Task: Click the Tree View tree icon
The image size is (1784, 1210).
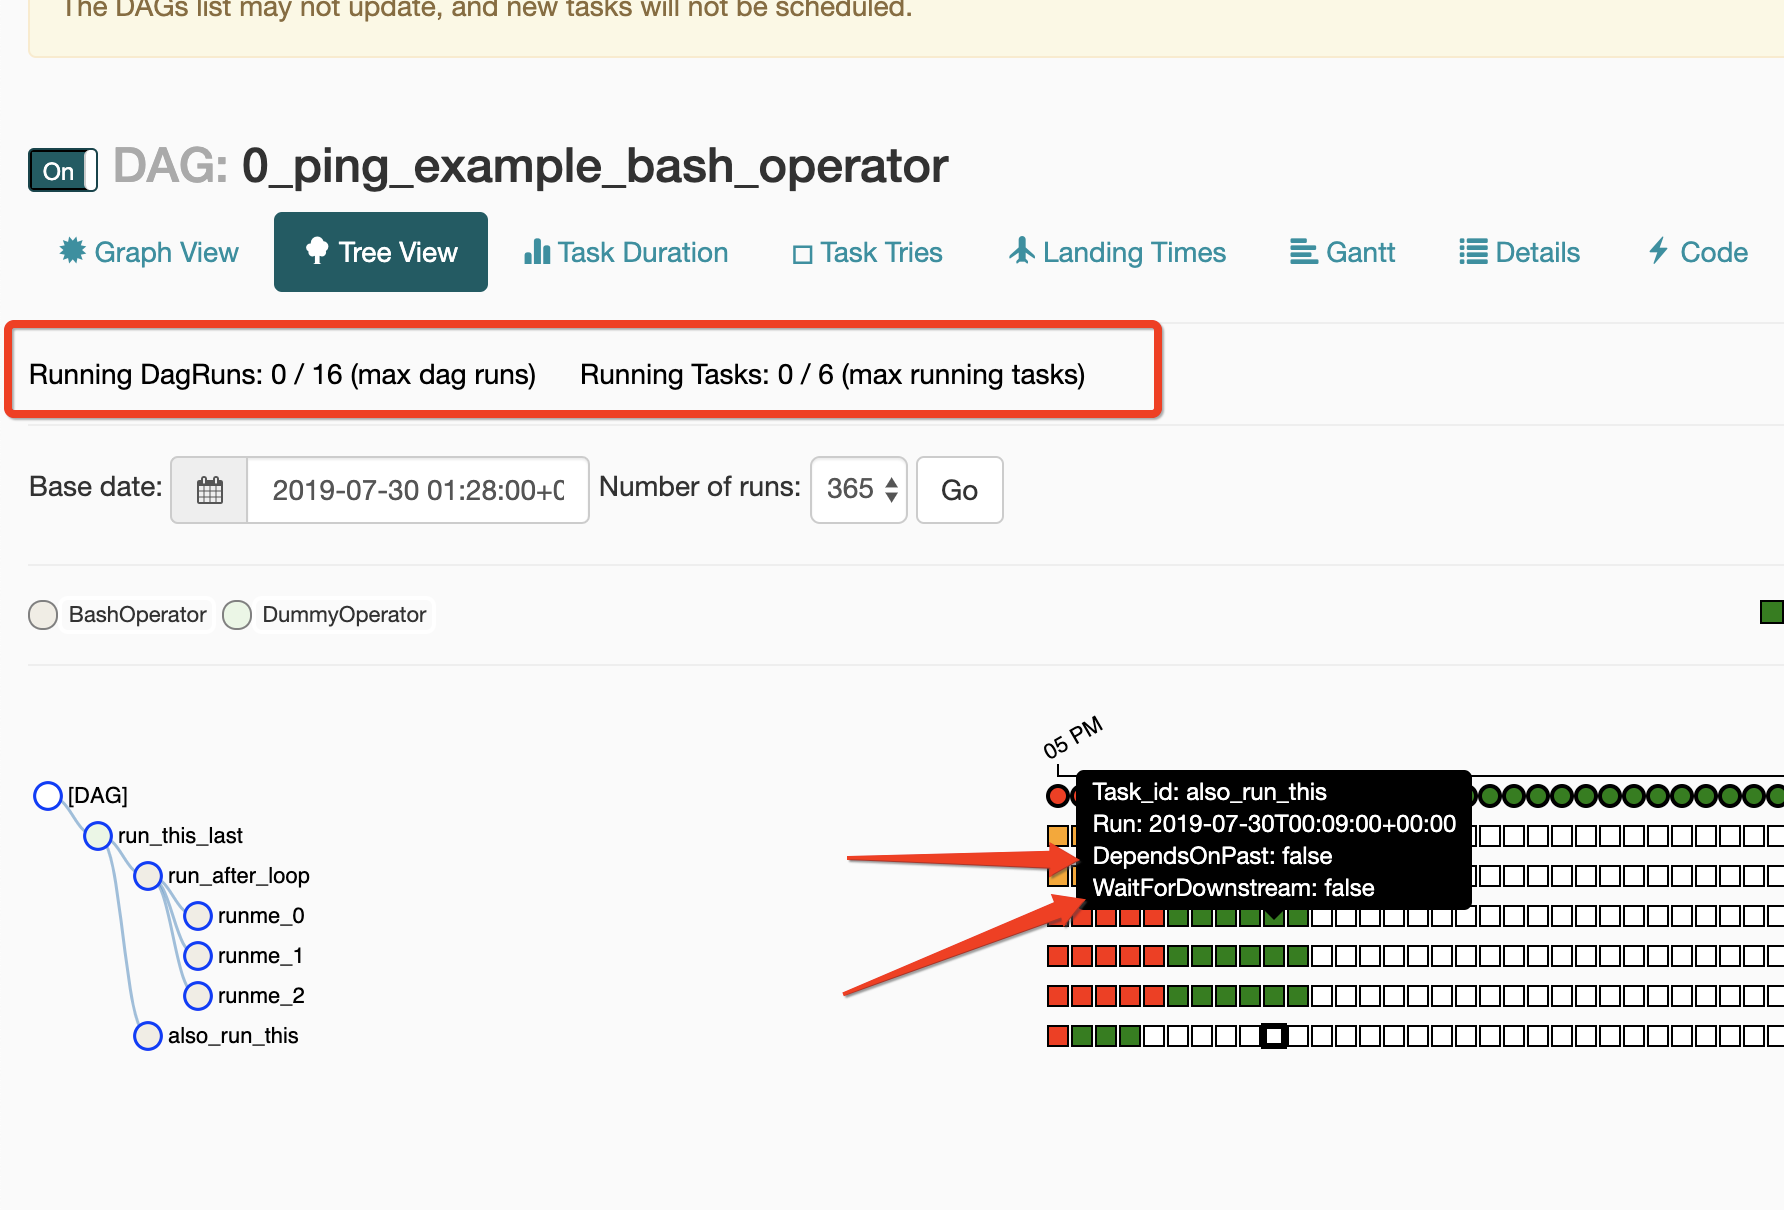Action: tap(317, 250)
